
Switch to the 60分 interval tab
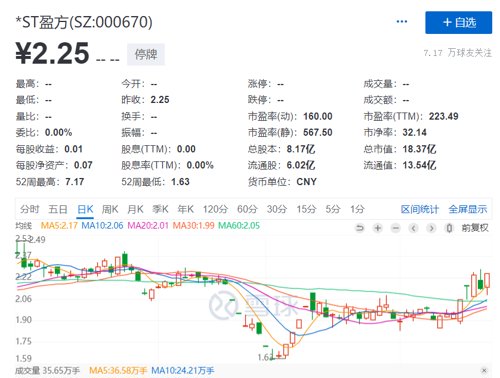coord(247,209)
